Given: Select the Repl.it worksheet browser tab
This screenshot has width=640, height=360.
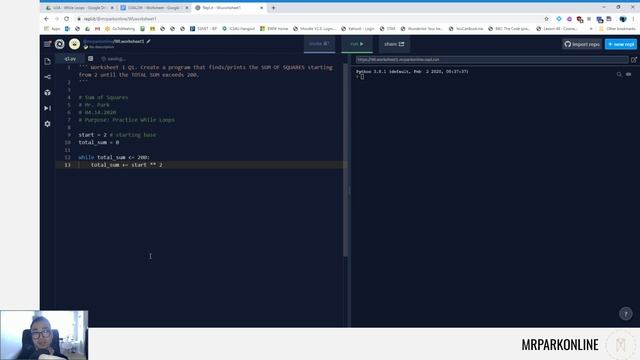Looking at the screenshot, I should click(x=229, y=8).
